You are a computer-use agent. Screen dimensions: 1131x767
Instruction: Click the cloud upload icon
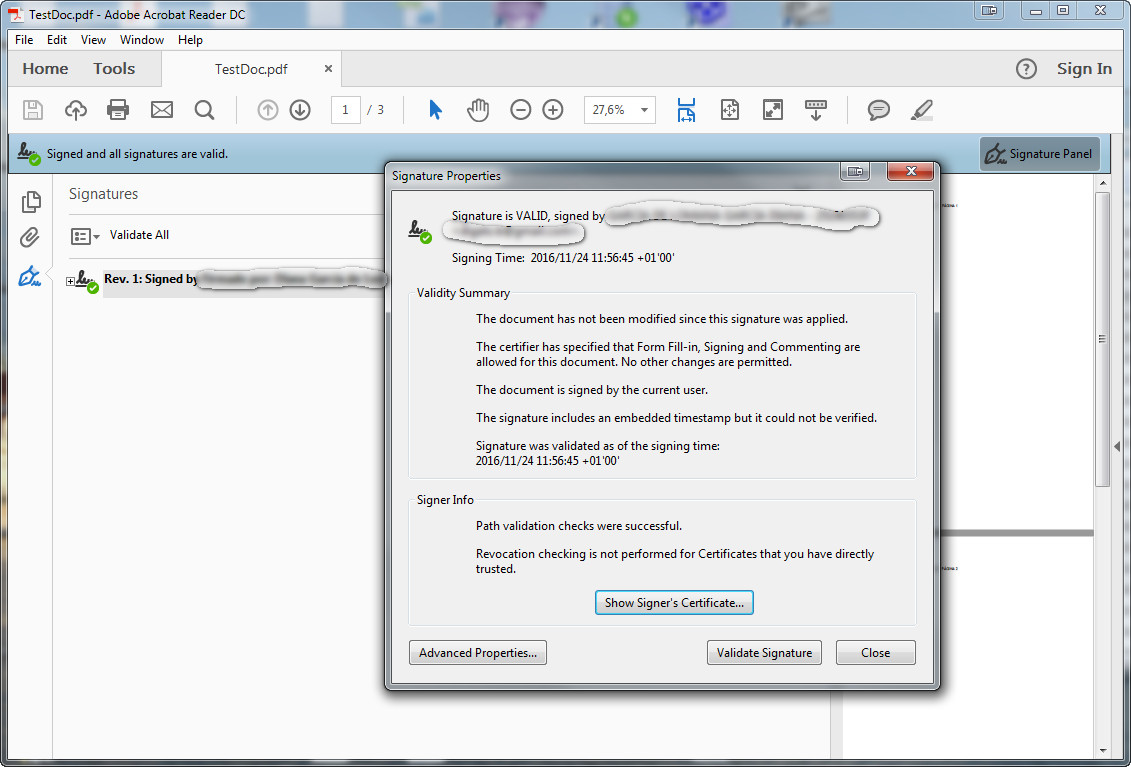pos(76,110)
